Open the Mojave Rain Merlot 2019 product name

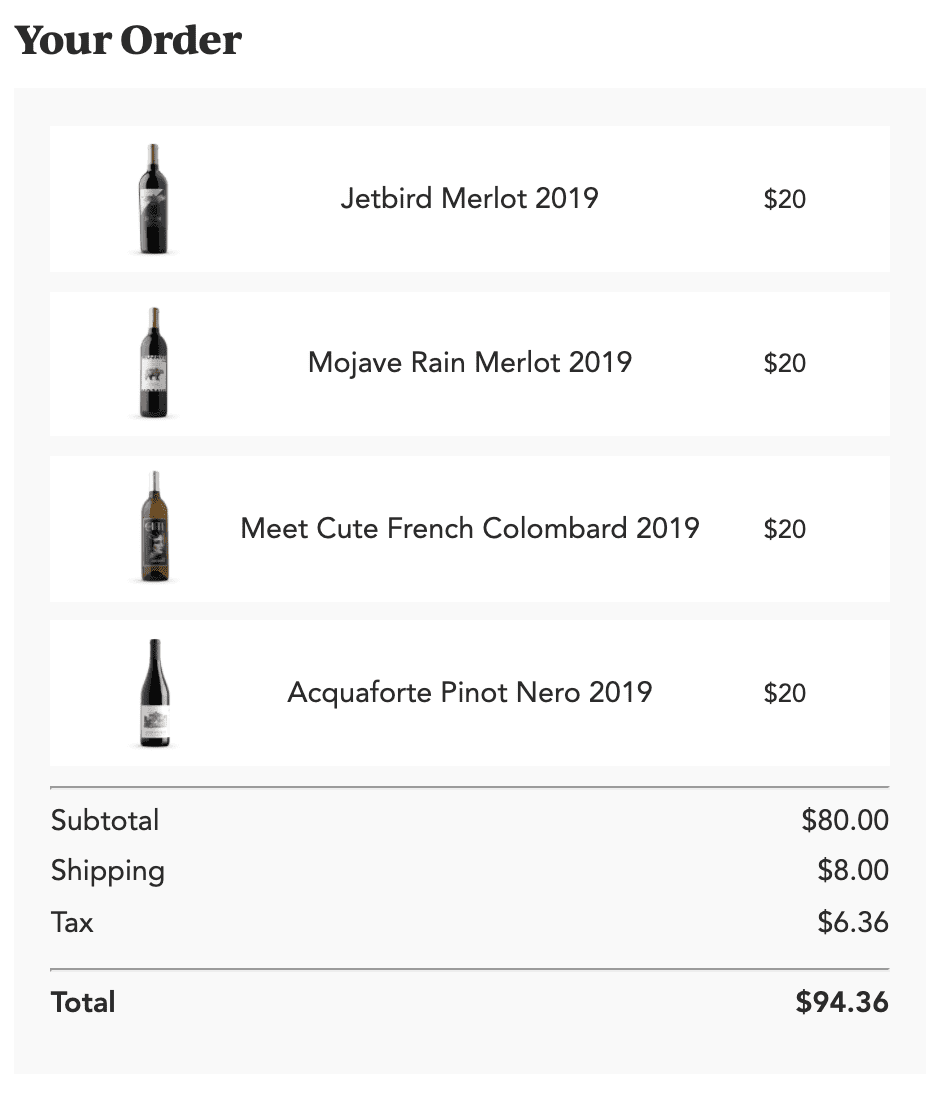[470, 363]
